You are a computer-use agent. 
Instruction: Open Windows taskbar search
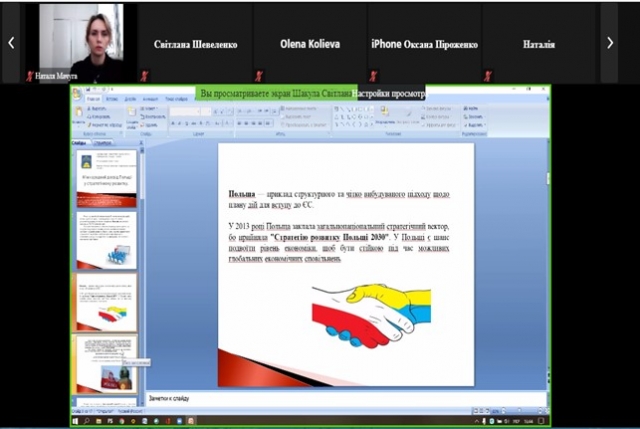pos(87,421)
